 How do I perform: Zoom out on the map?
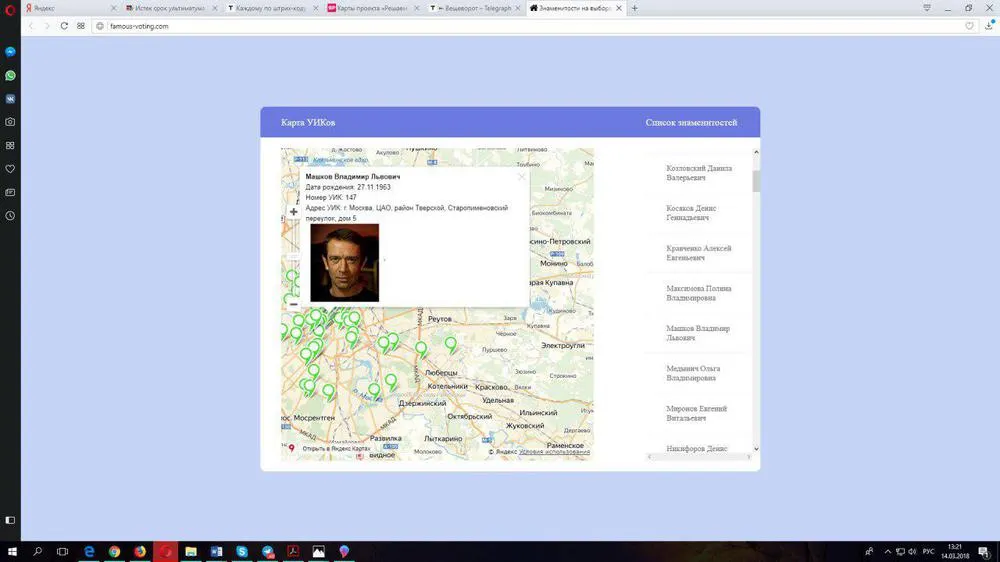coord(293,304)
